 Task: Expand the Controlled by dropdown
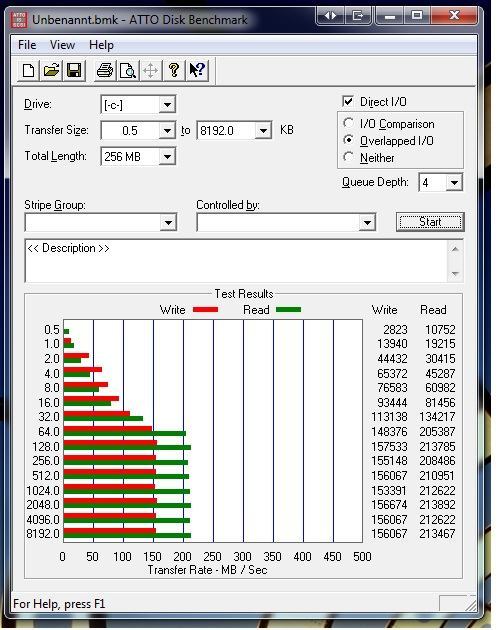(x=367, y=222)
